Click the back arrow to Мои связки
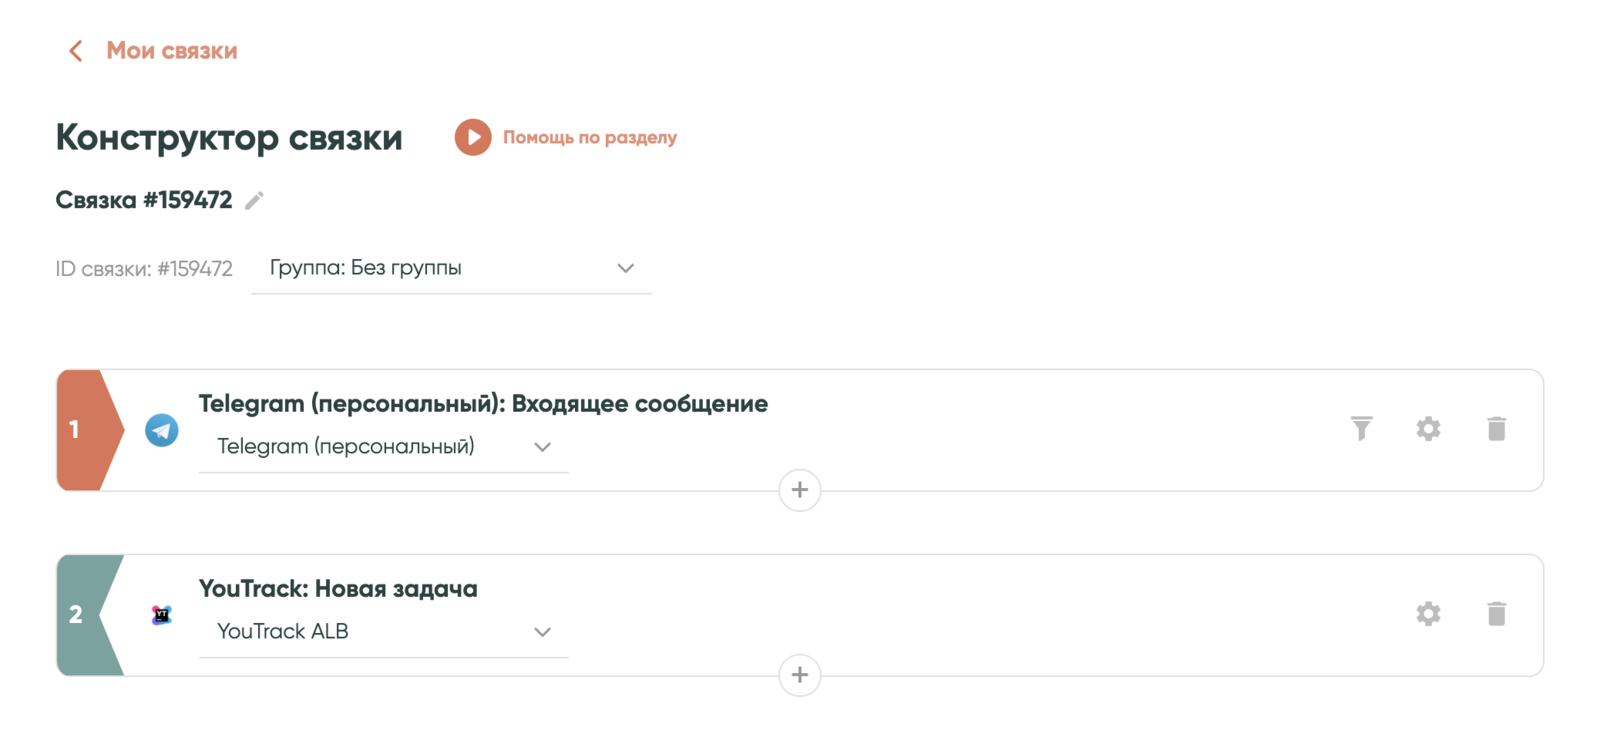Image resolution: width=1600 pixels, height=751 pixels. tap(75, 51)
